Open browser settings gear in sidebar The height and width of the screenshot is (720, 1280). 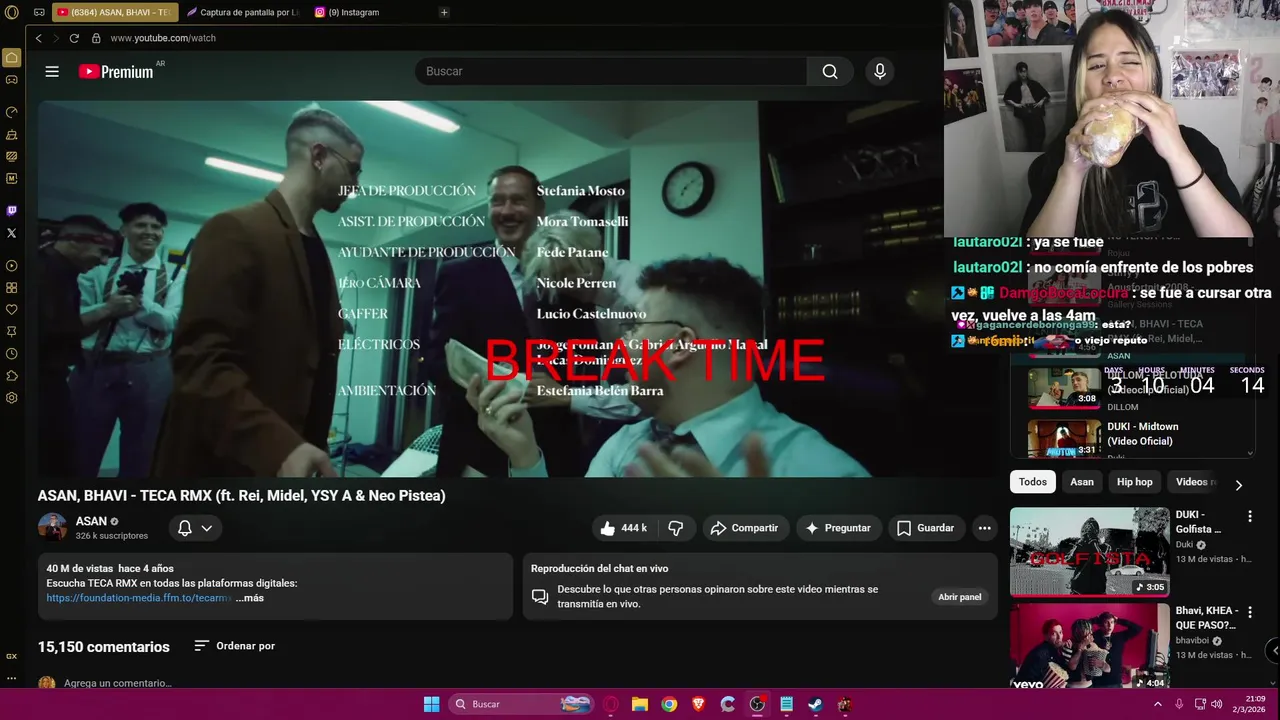[12, 398]
